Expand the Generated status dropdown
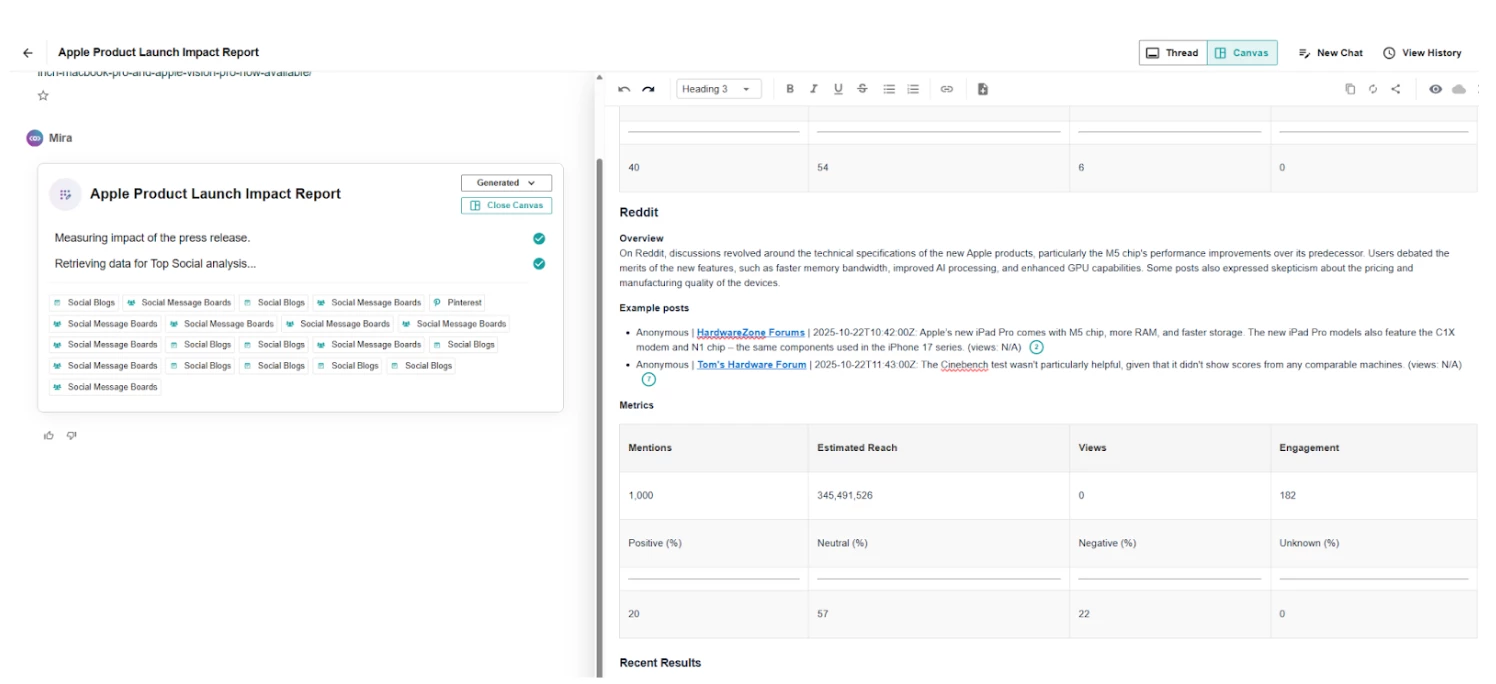The image size is (1496, 684). [506, 183]
